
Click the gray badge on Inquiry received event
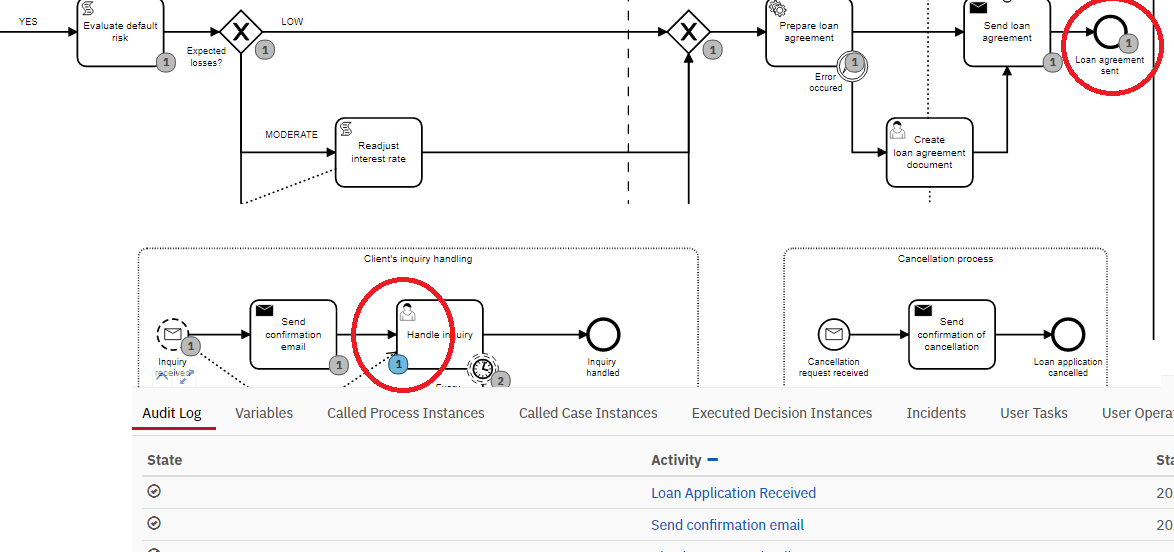click(191, 347)
